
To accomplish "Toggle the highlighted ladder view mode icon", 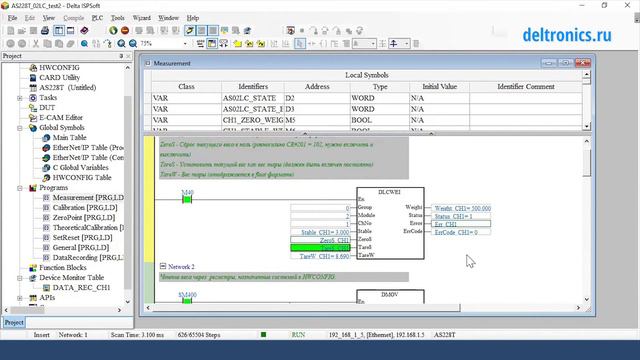I will 211,43.
